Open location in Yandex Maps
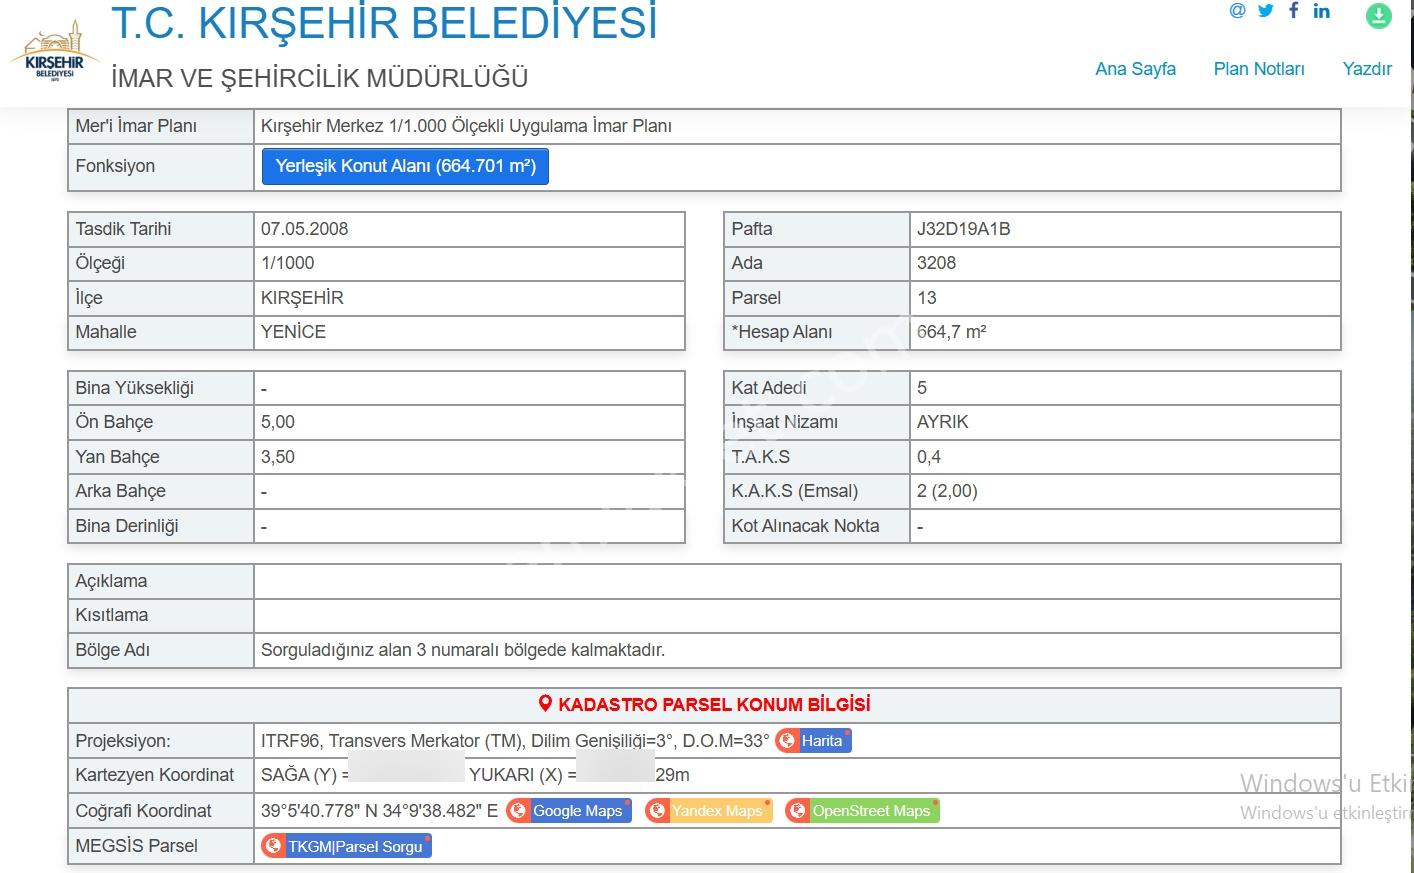Screen dimensions: 1414x873 (x=708, y=811)
